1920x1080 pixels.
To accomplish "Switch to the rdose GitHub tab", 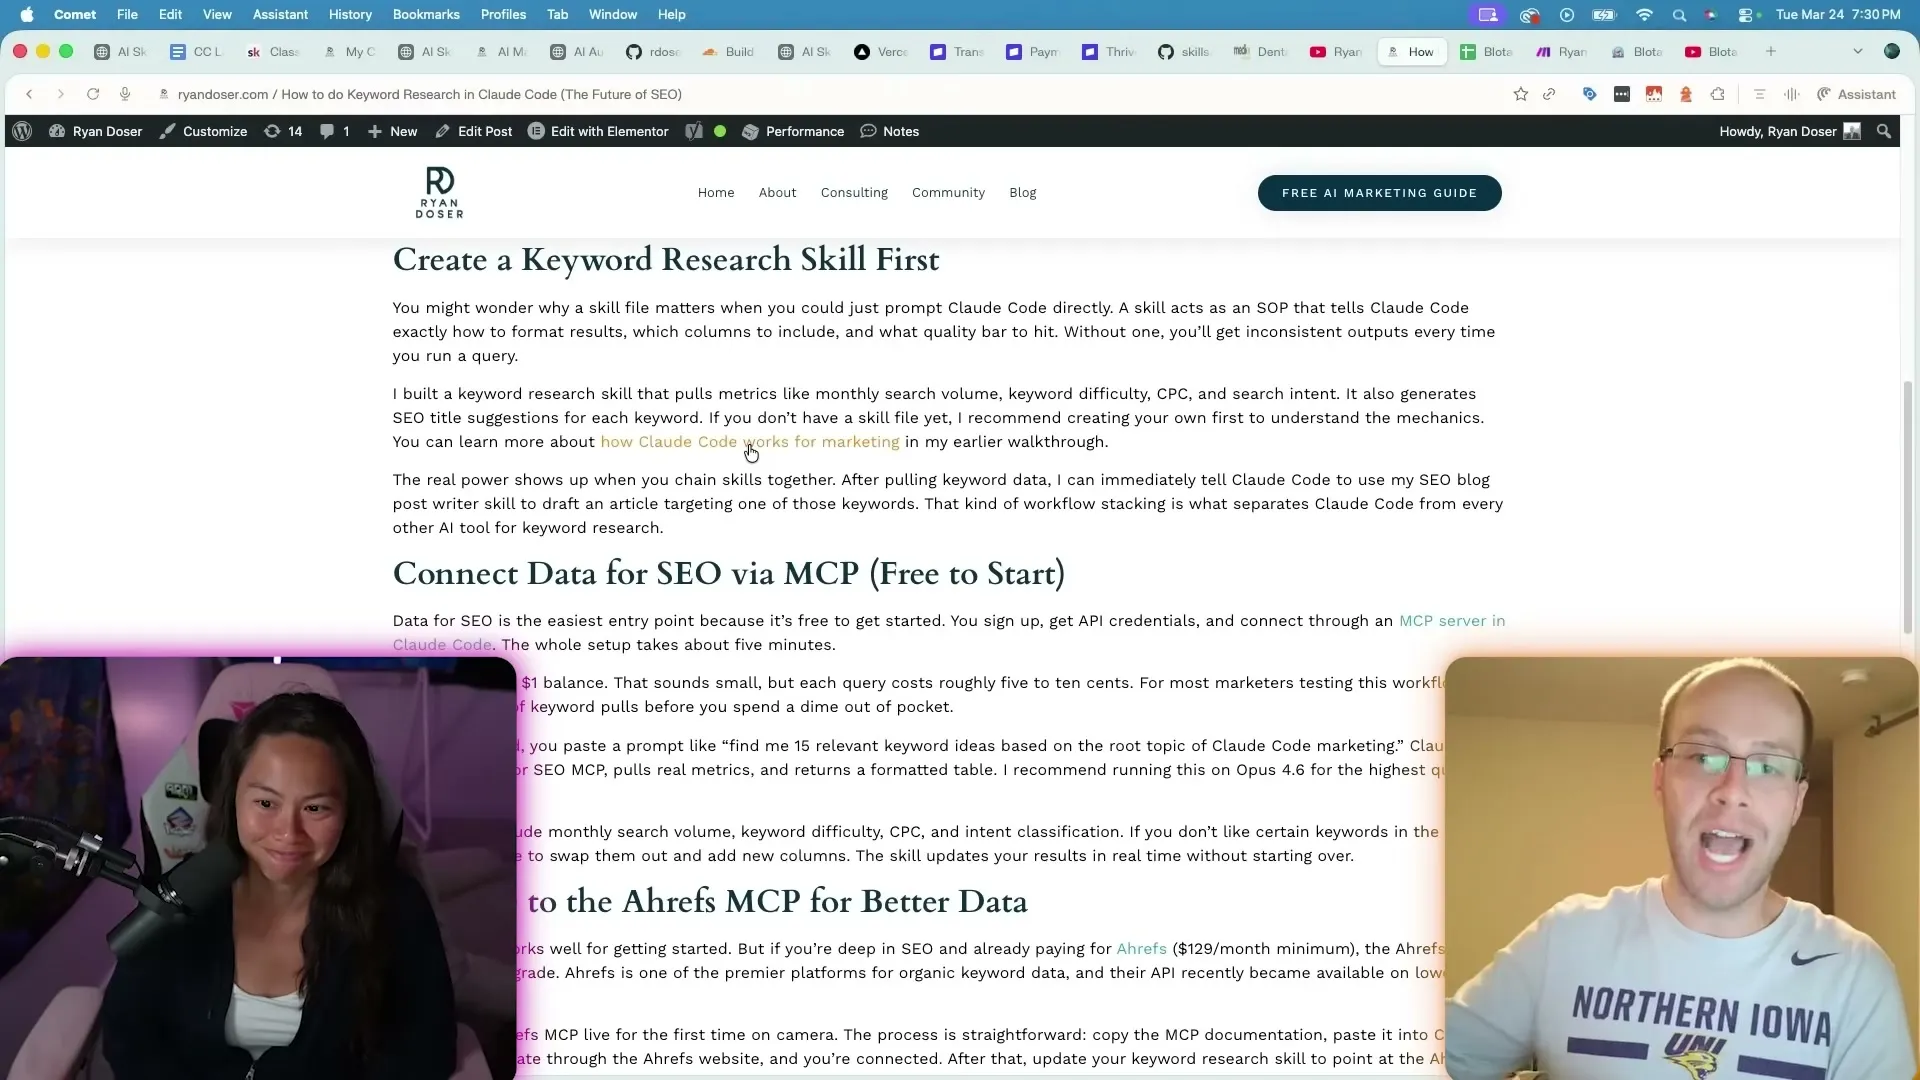I will click(x=653, y=52).
